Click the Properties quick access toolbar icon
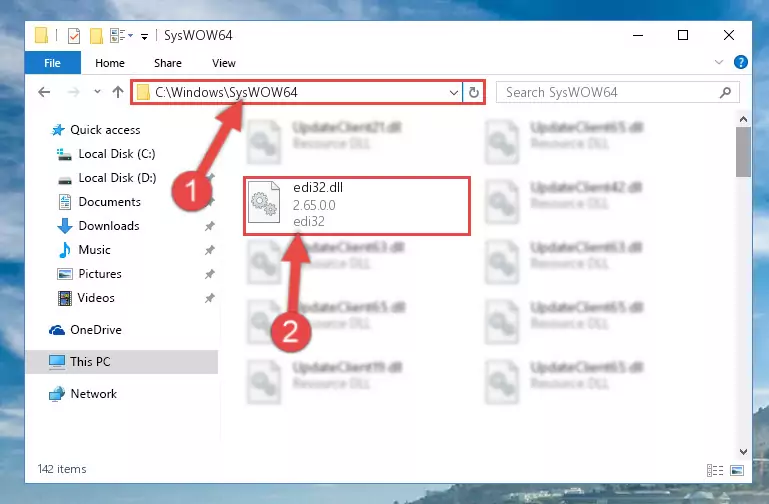Viewport: 769px width, 504px height. click(74, 35)
